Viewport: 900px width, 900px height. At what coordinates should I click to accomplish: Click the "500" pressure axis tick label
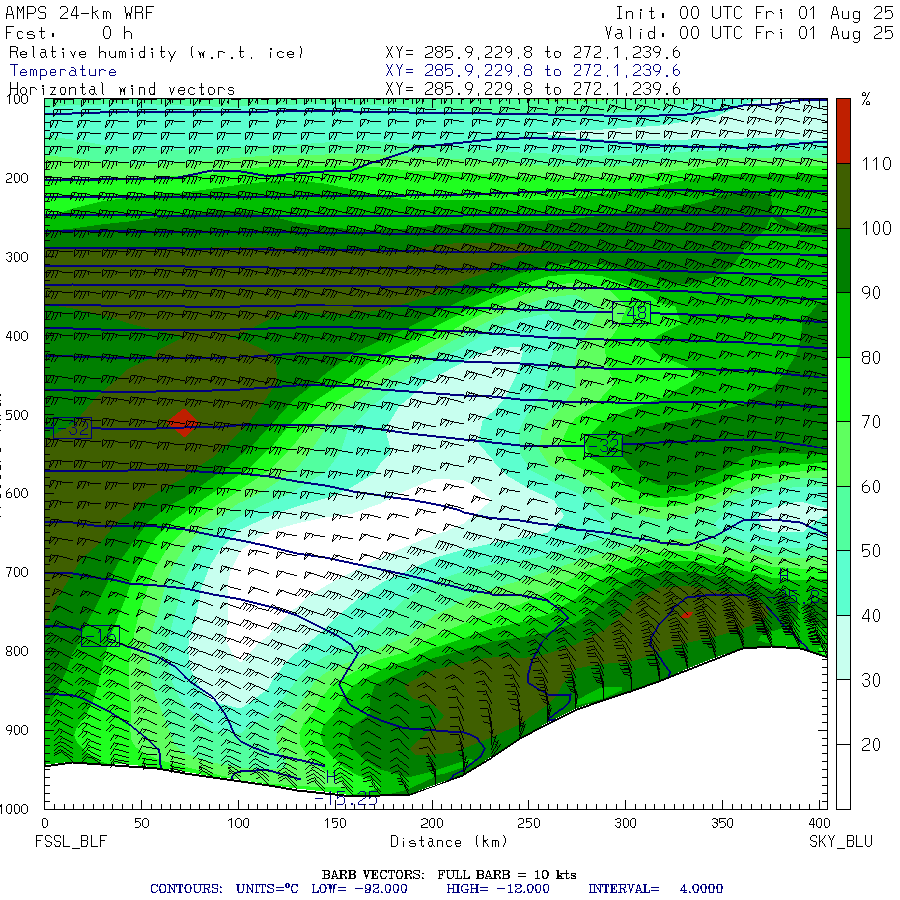pos(17,415)
